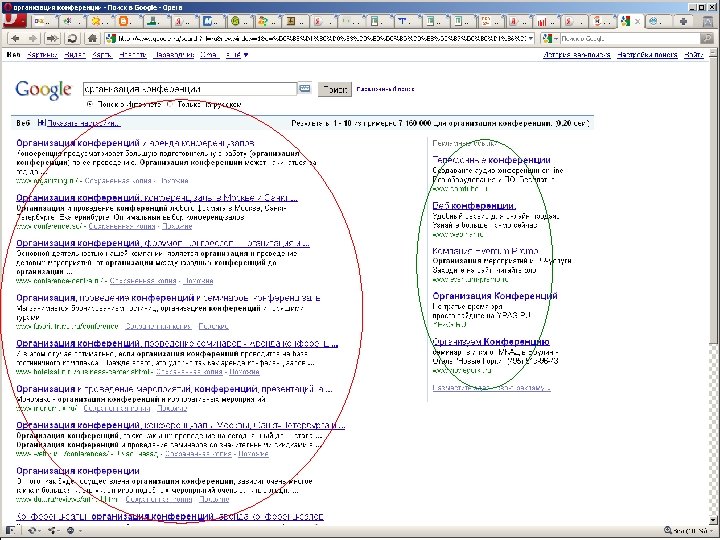Open Google's on-screen keyboard icon
Viewport: 720px width, 540px height.
coord(304,88)
